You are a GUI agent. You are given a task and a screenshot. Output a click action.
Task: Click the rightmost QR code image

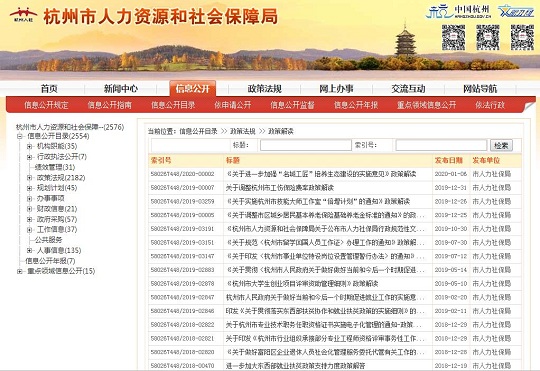[x=522, y=37]
